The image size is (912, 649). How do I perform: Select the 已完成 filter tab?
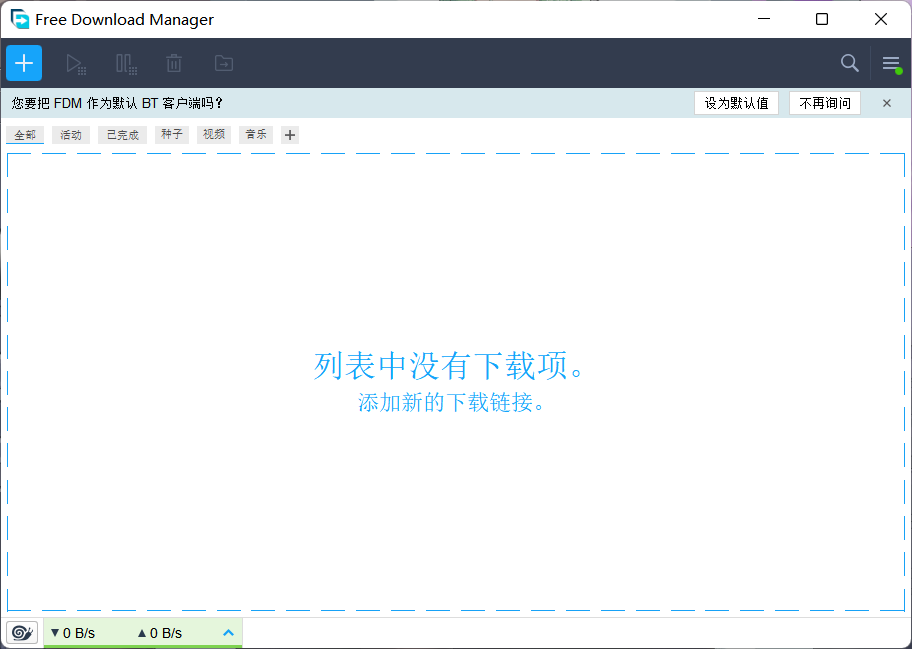[123, 135]
